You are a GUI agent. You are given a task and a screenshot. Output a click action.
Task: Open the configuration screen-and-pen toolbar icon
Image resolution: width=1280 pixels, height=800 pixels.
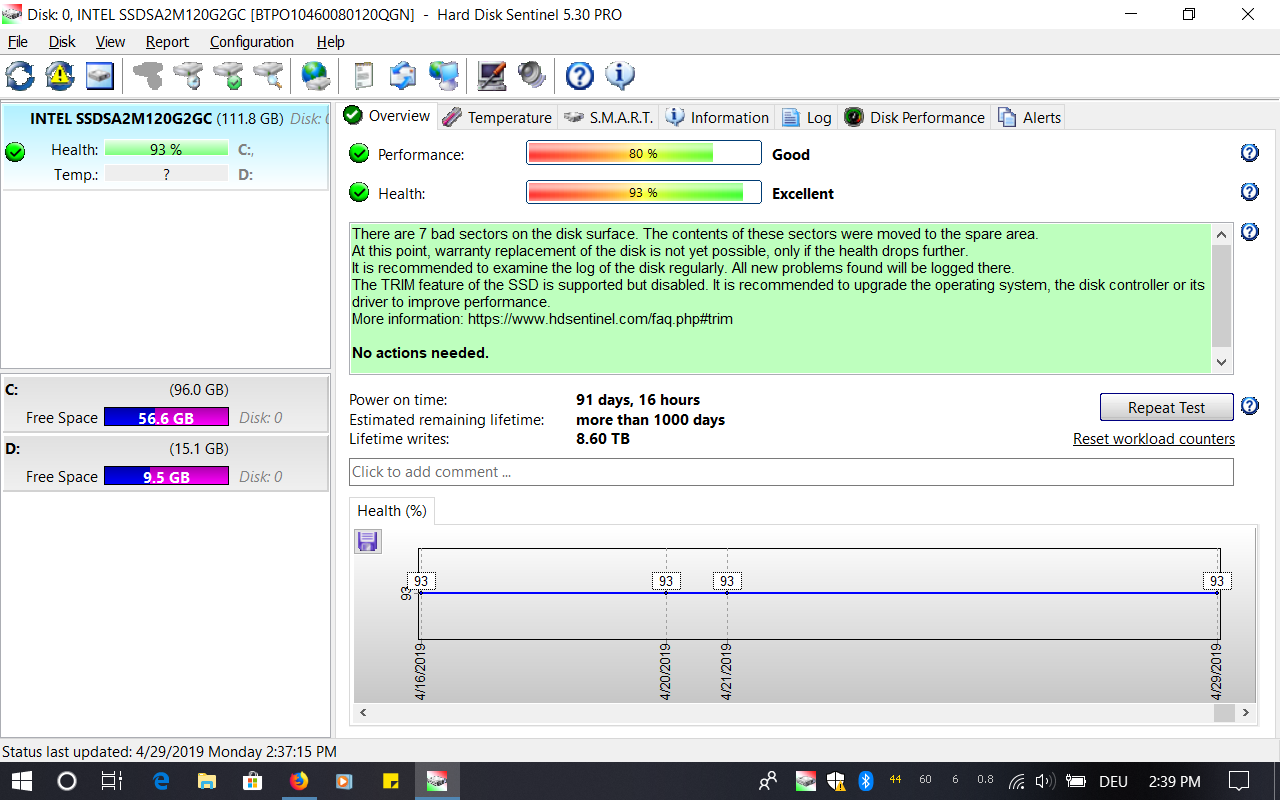pyautogui.click(x=492, y=75)
